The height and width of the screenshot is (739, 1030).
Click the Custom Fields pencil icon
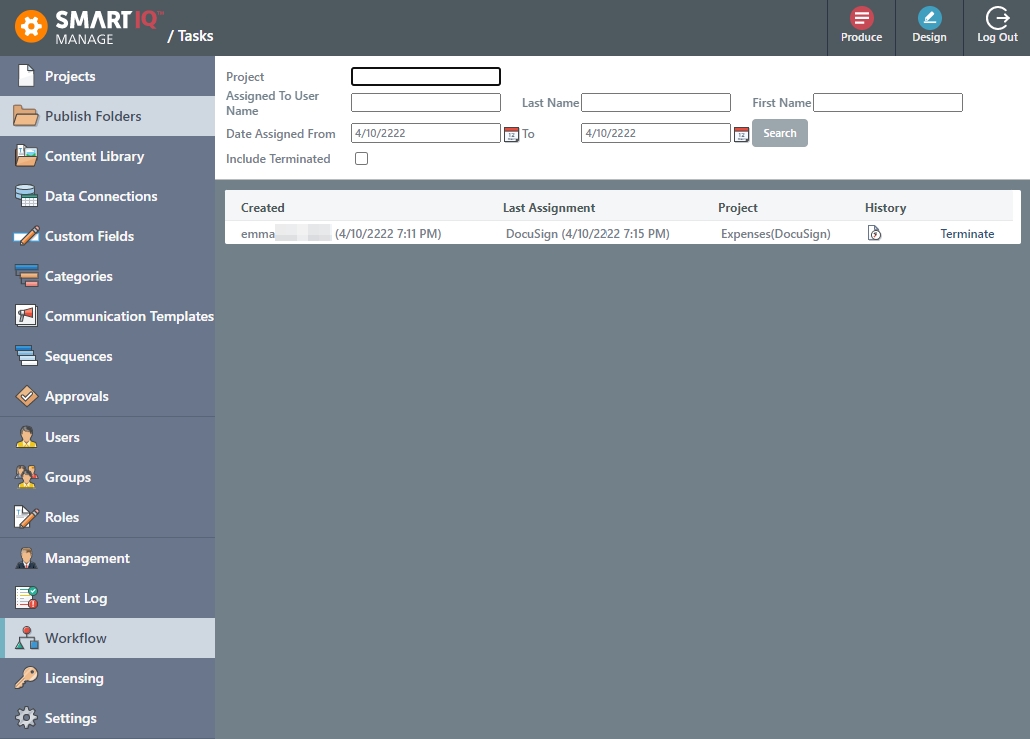(26, 236)
